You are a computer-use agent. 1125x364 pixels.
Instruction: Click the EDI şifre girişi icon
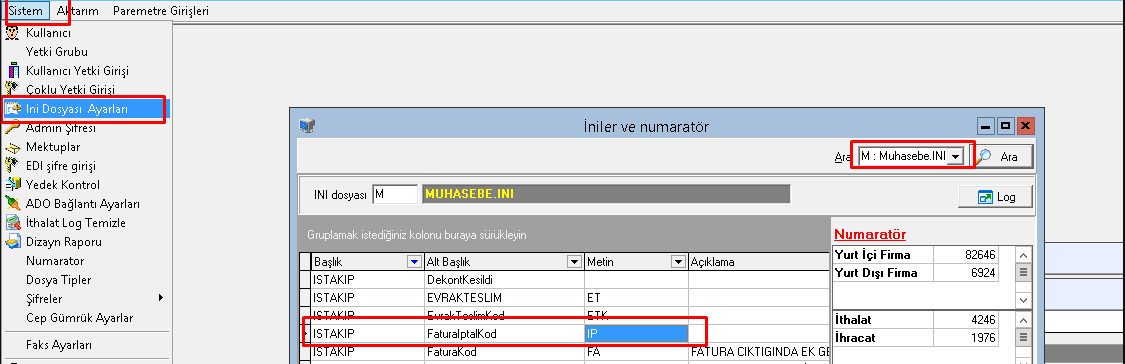(12, 166)
